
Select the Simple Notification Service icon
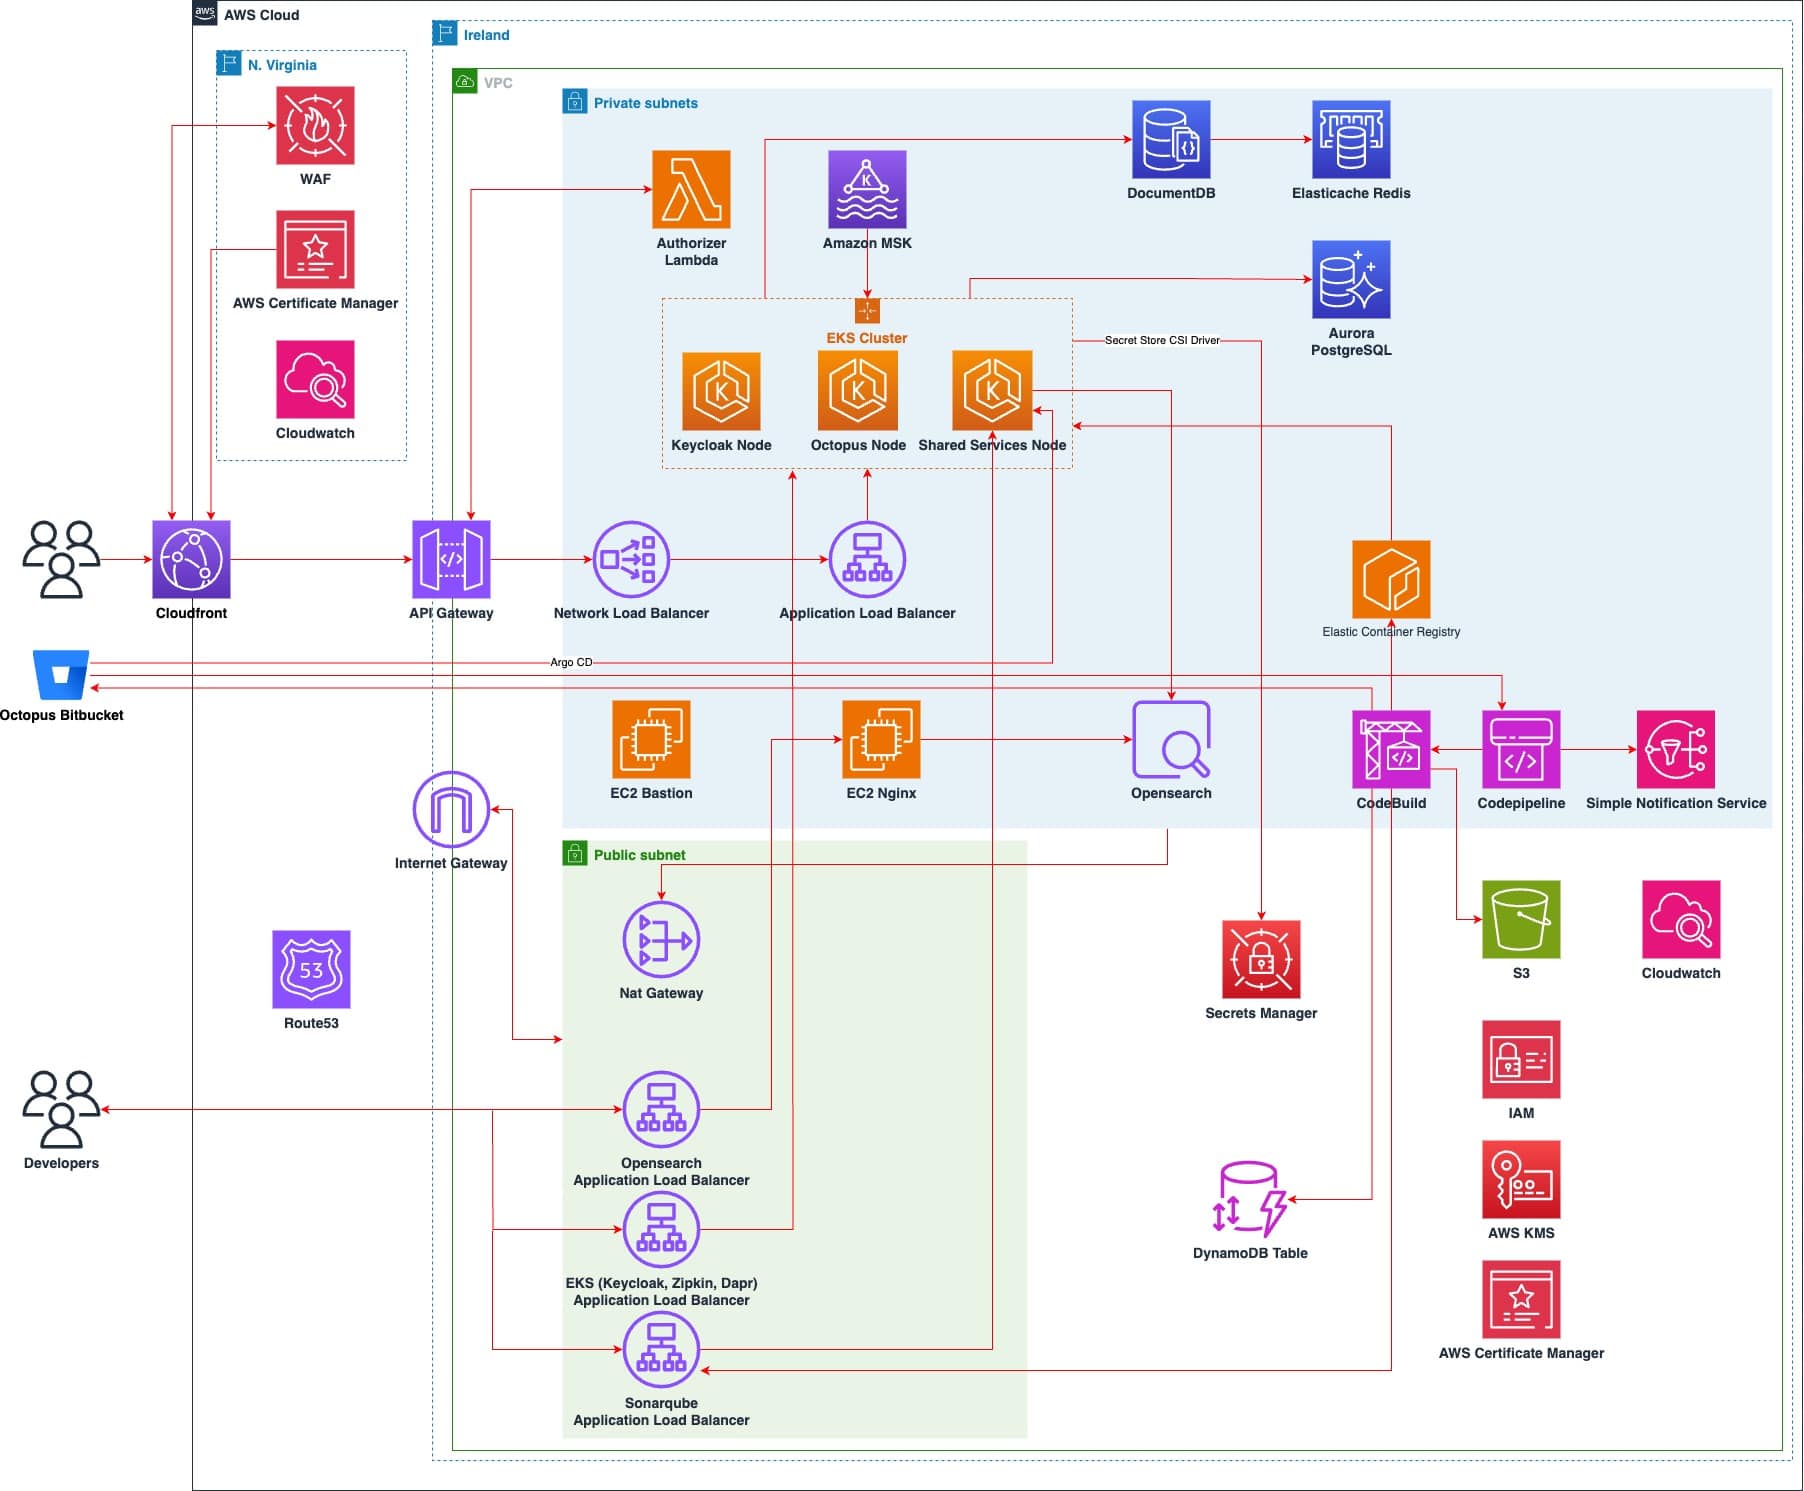[1676, 749]
